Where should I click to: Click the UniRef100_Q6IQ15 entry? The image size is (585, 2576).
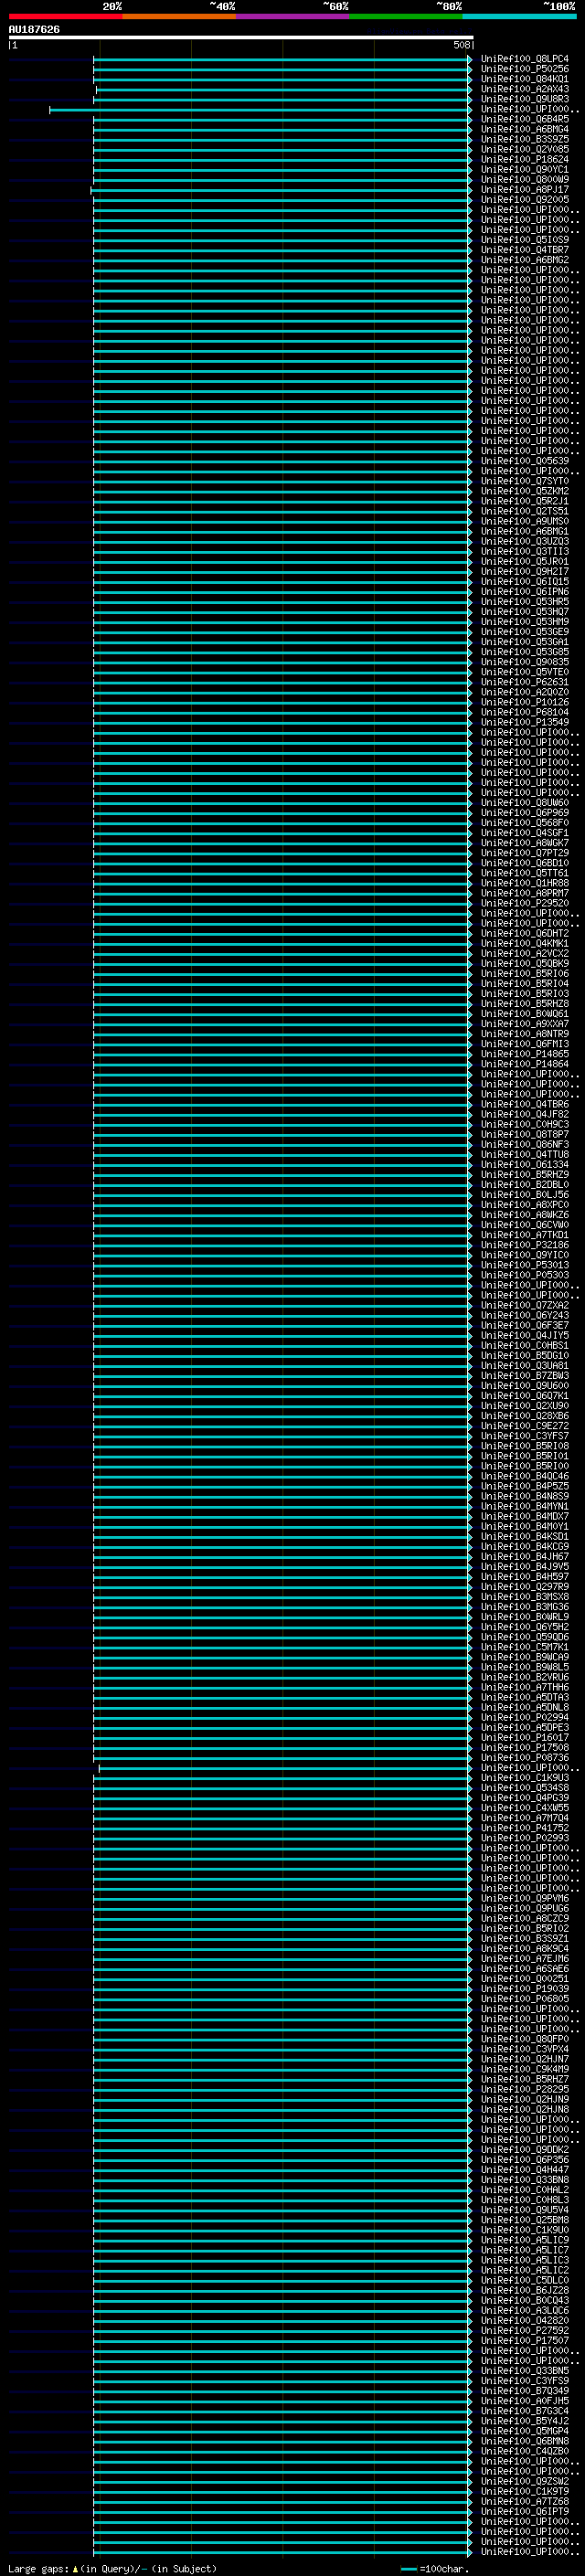point(525,581)
